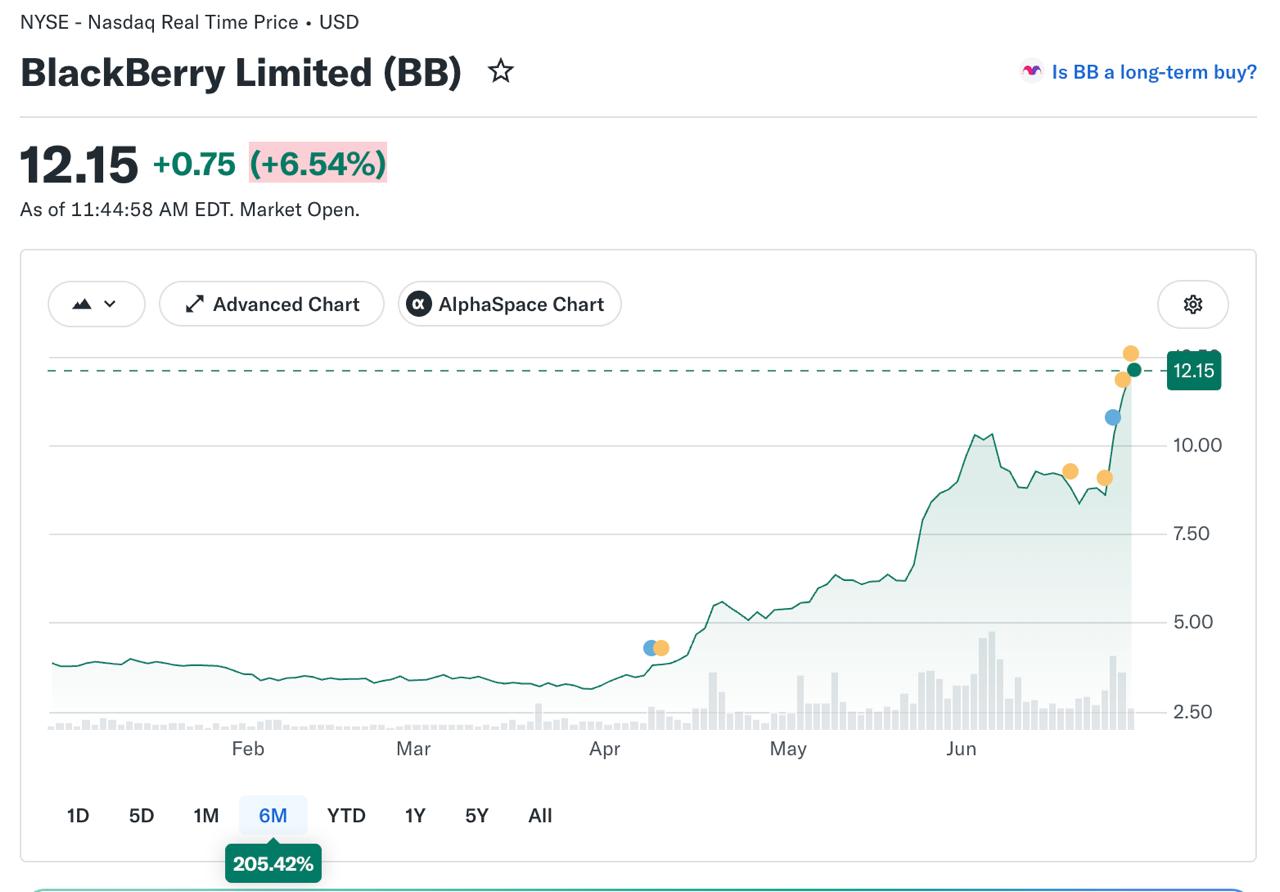This screenshot has height=892, width=1280.
Task: Click the +0.75 price change value
Action: pos(194,164)
